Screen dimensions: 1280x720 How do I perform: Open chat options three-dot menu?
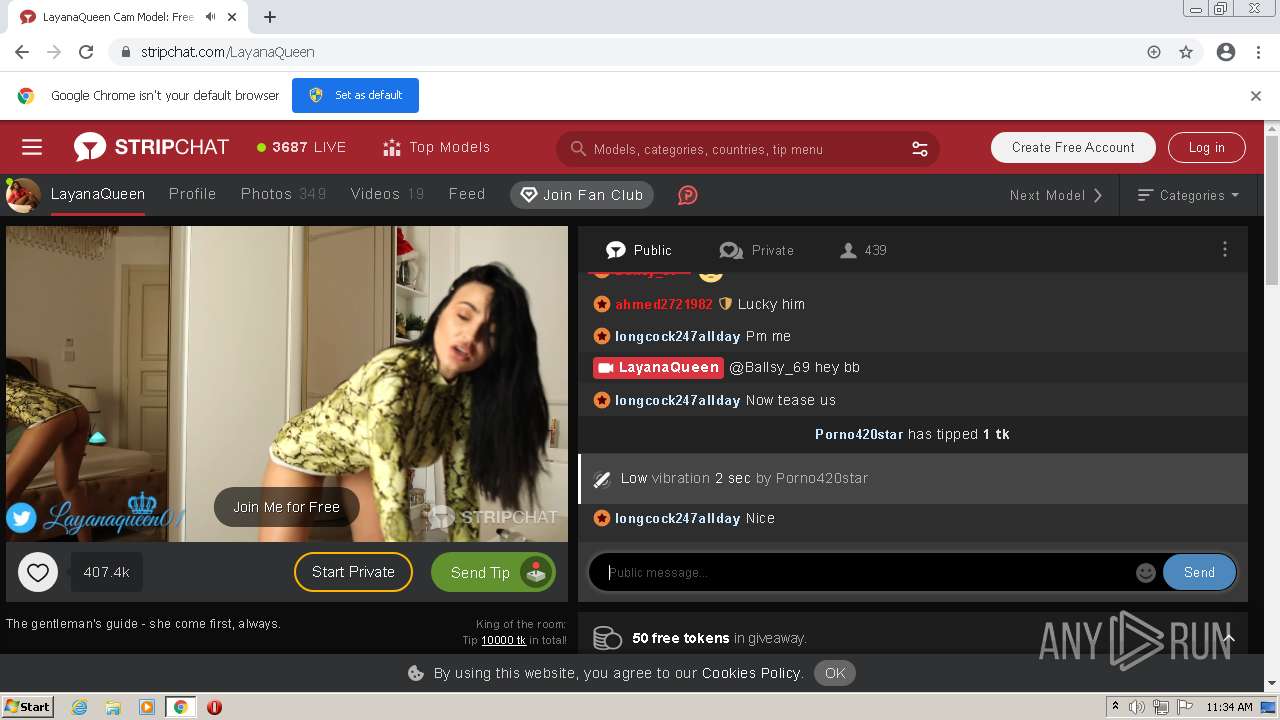(x=1224, y=250)
